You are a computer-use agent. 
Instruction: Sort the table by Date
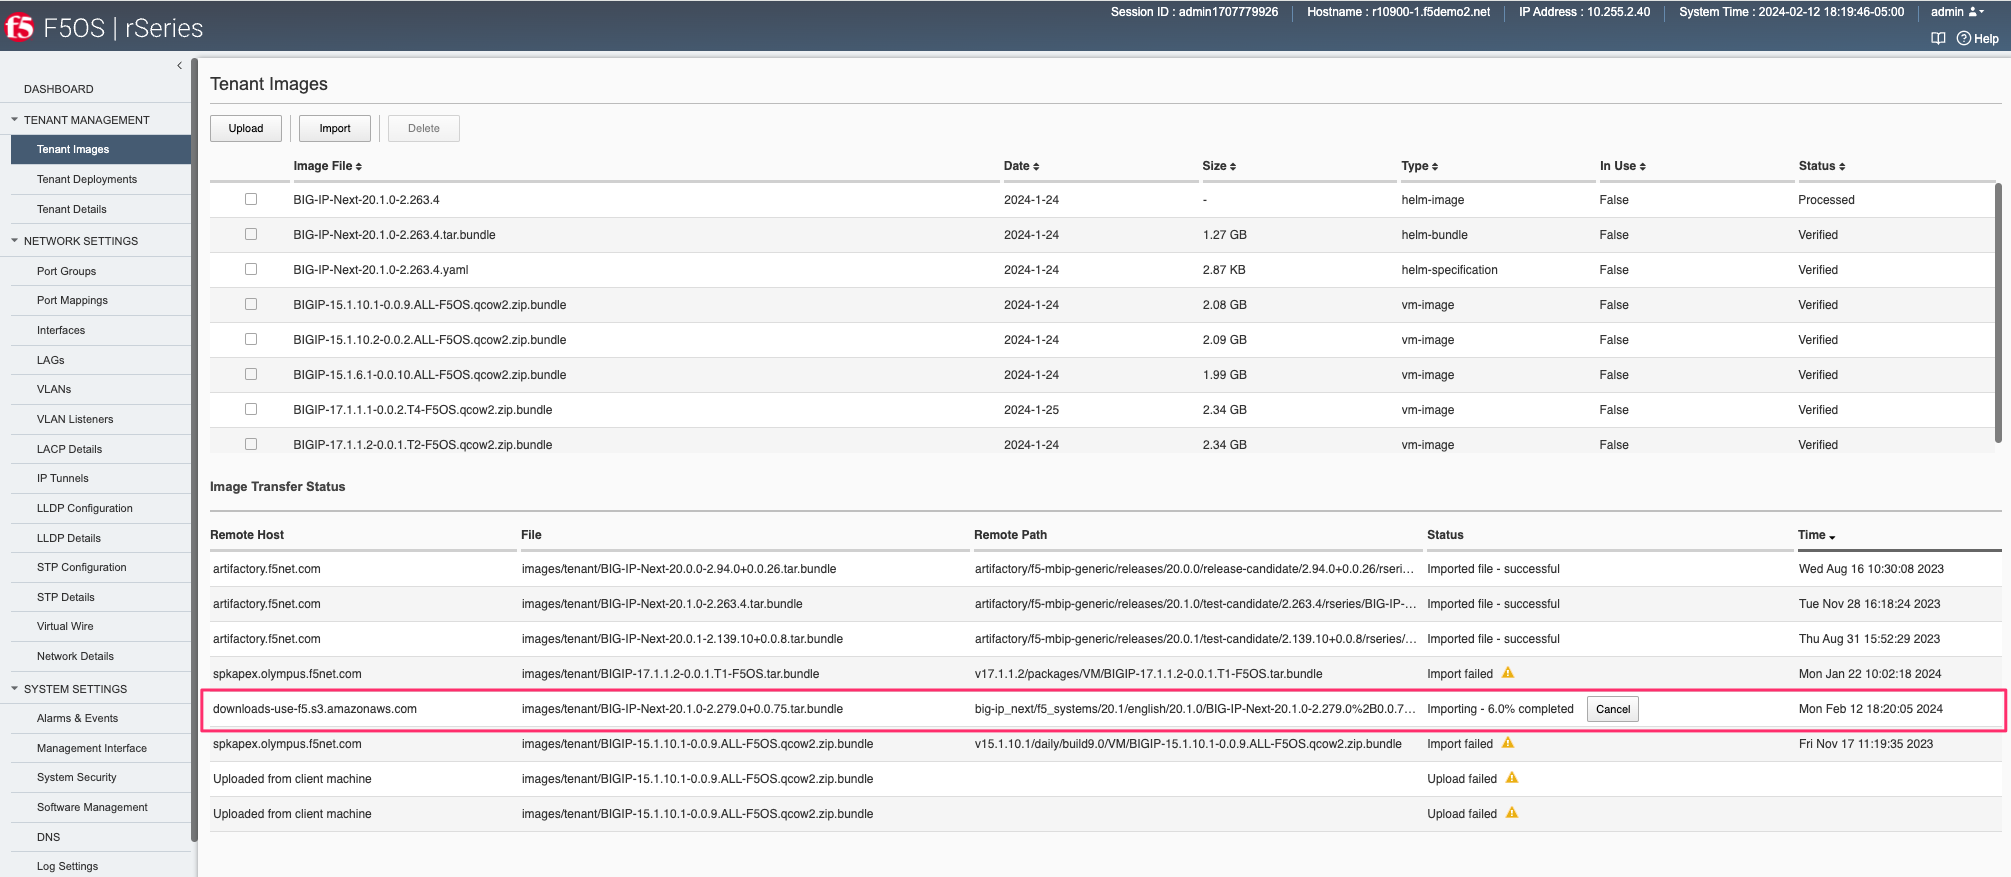(x=1022, y=166)
